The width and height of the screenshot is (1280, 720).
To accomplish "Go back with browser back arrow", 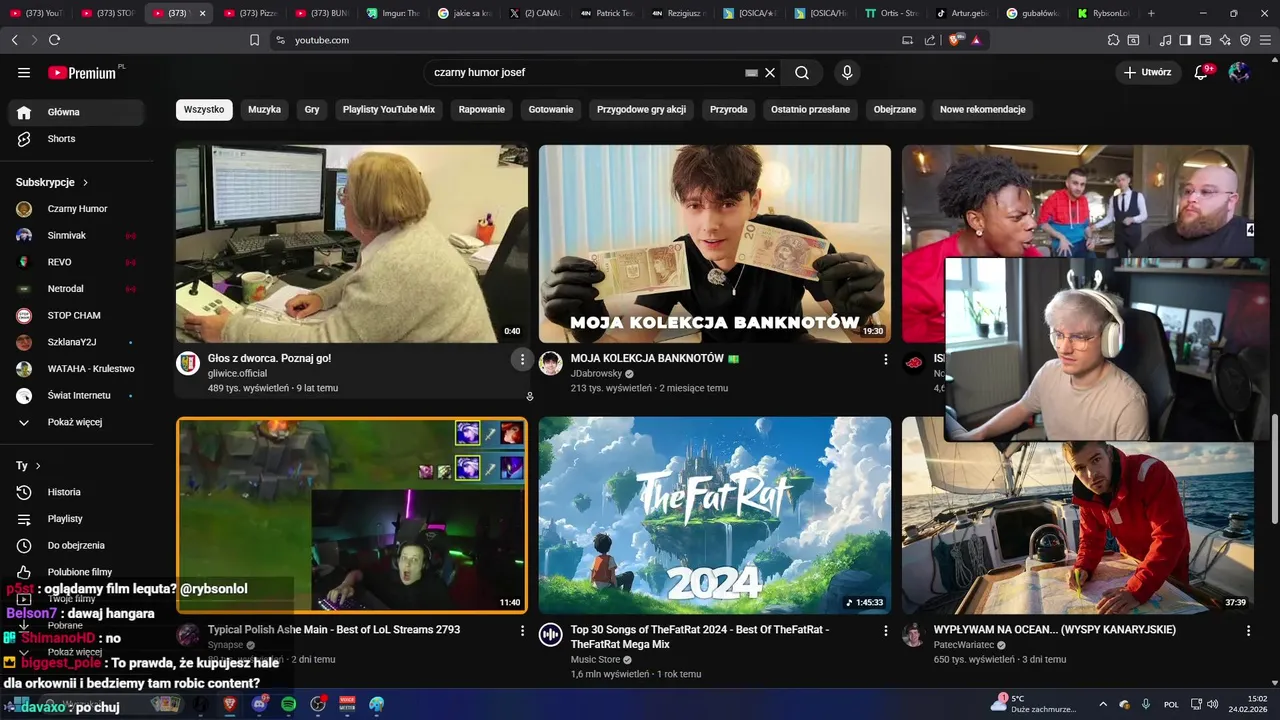I will coord(14,40).
